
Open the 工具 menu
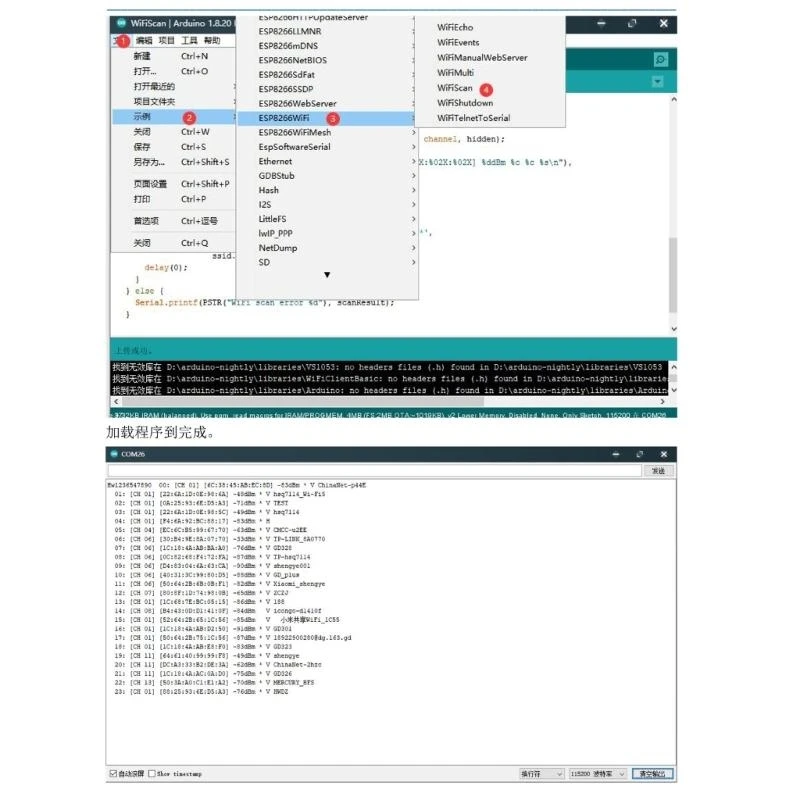point(189,40)
